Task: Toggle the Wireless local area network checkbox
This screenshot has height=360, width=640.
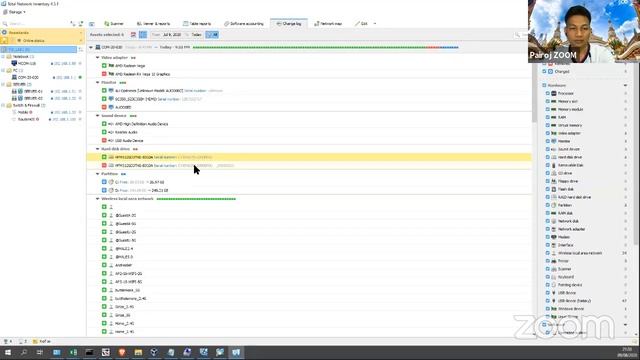Action: (547, 253)
